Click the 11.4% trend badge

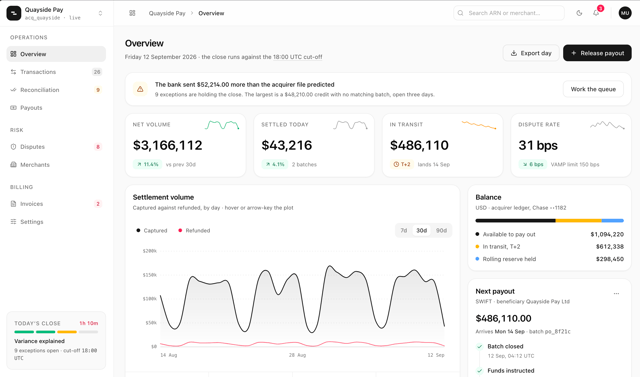(147, 164)
